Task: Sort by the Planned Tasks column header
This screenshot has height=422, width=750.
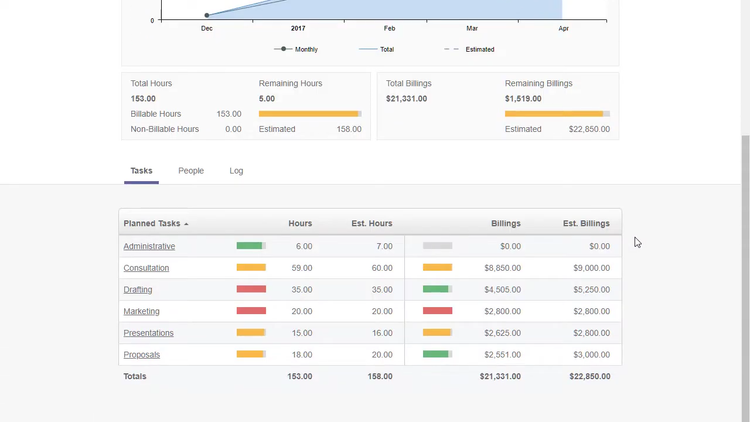Action: point(152,223)
